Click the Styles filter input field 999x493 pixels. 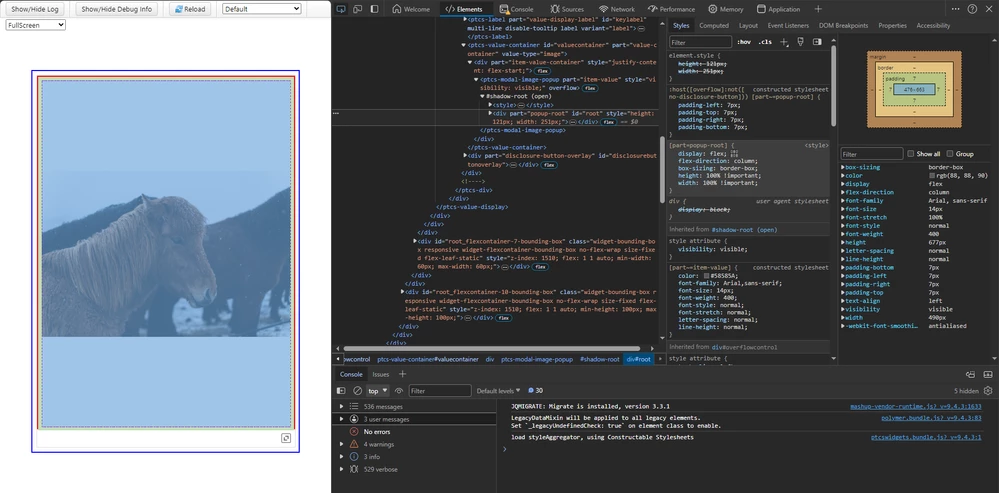(700, 42)
